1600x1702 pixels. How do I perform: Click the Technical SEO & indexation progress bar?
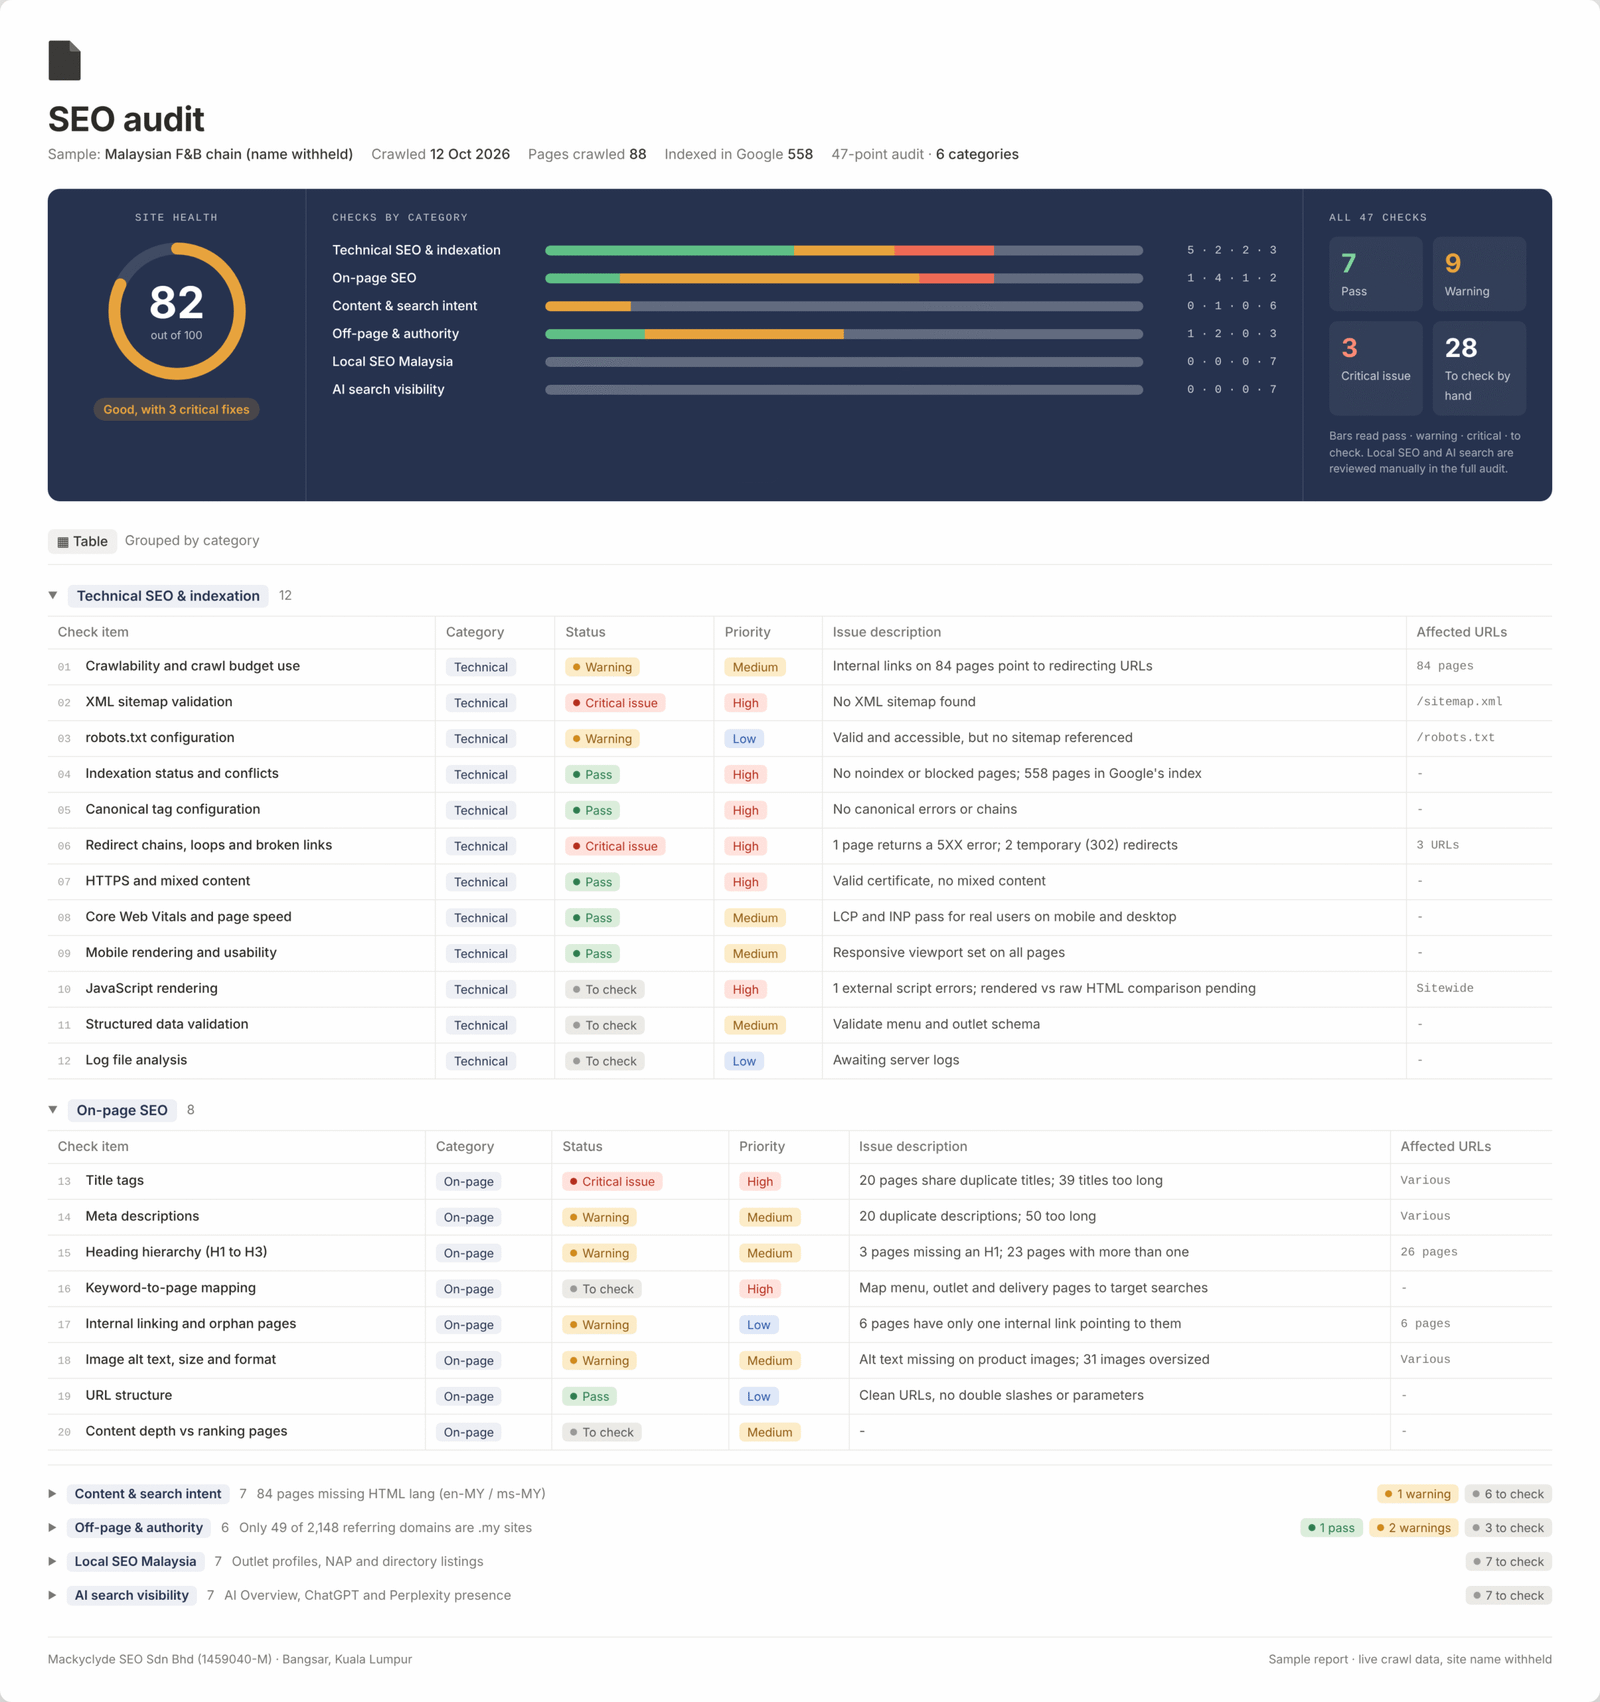click(844, 250)
